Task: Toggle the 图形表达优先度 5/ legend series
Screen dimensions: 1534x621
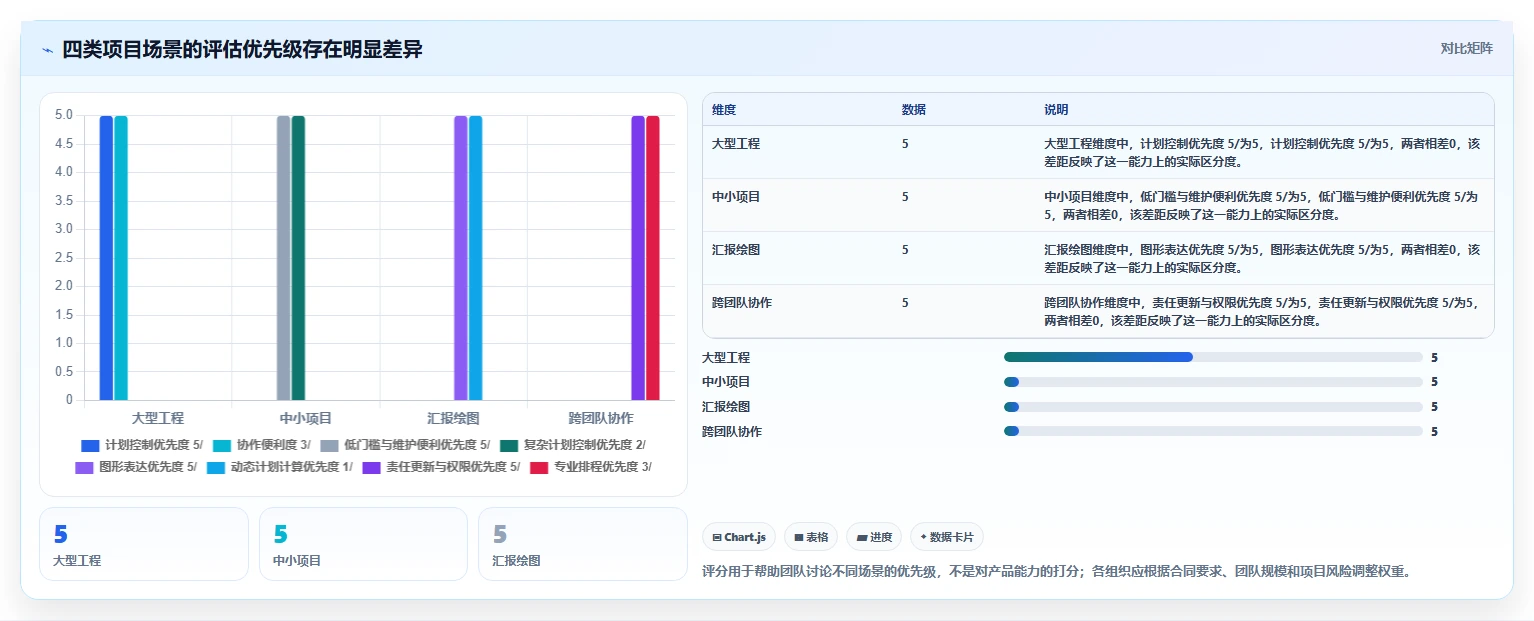Action: (x=136, y=467)
